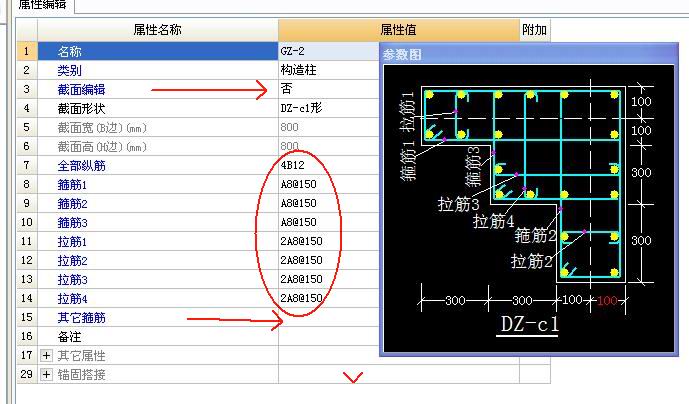Click row number 7 header
The height and width of the screenshot is (404, 689).
click(27, 166)
